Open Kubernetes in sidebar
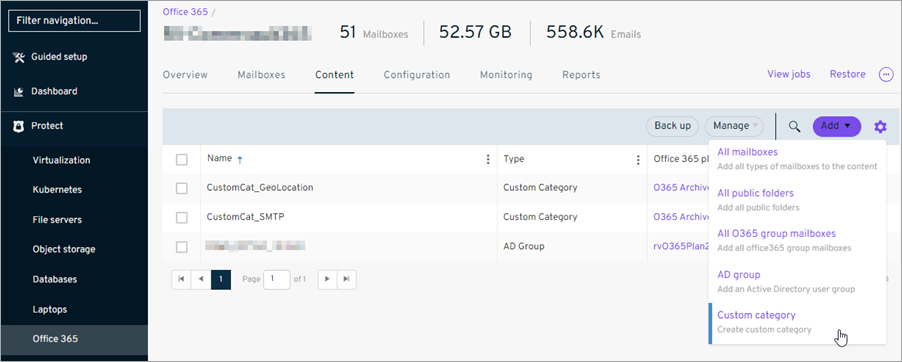The image size is (902, 362). click(58, 190)
